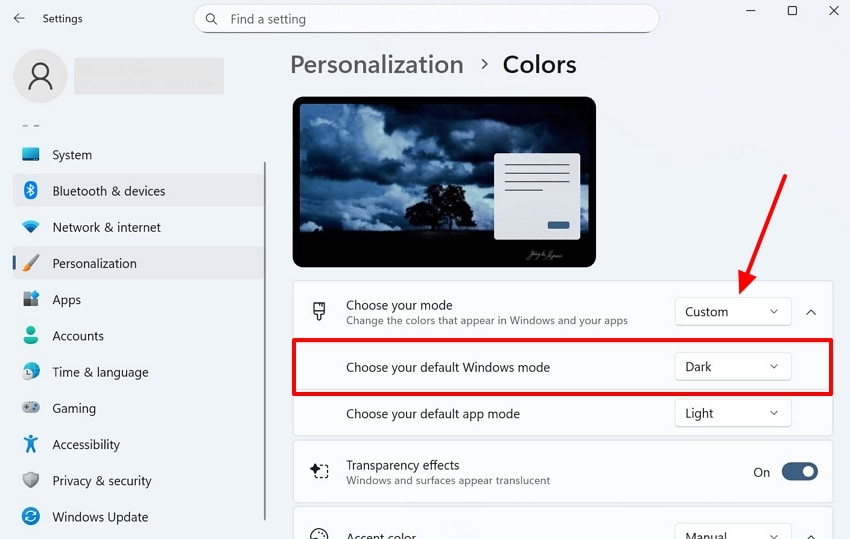
Task: Open the default app mode Light dropdown
Action: click(x=733, y=413)
